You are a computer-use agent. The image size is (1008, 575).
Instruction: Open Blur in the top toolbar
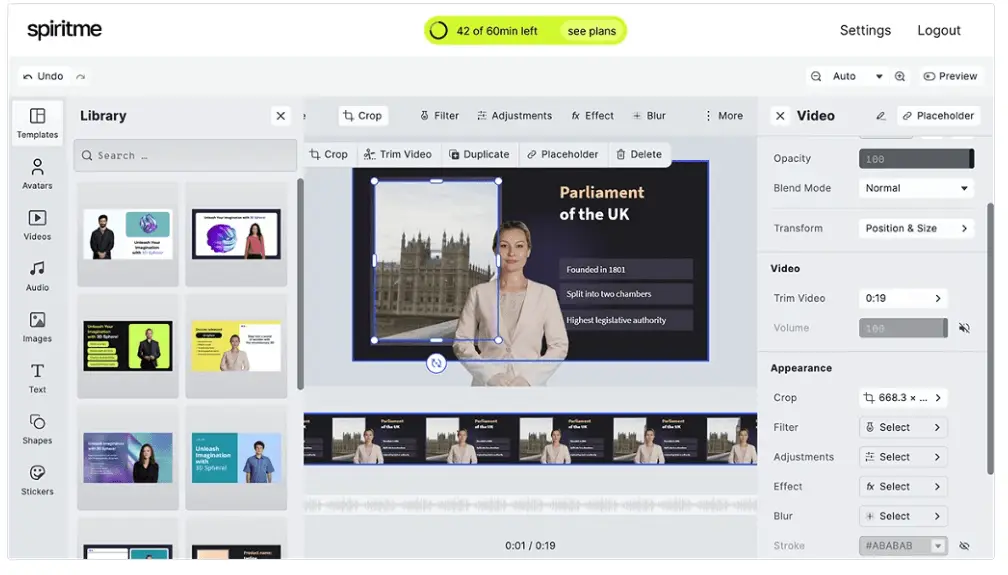point(649,116)
